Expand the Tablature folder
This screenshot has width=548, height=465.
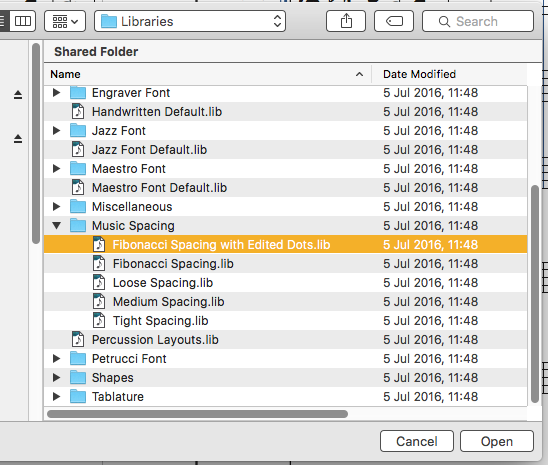[x=56, y=397]
